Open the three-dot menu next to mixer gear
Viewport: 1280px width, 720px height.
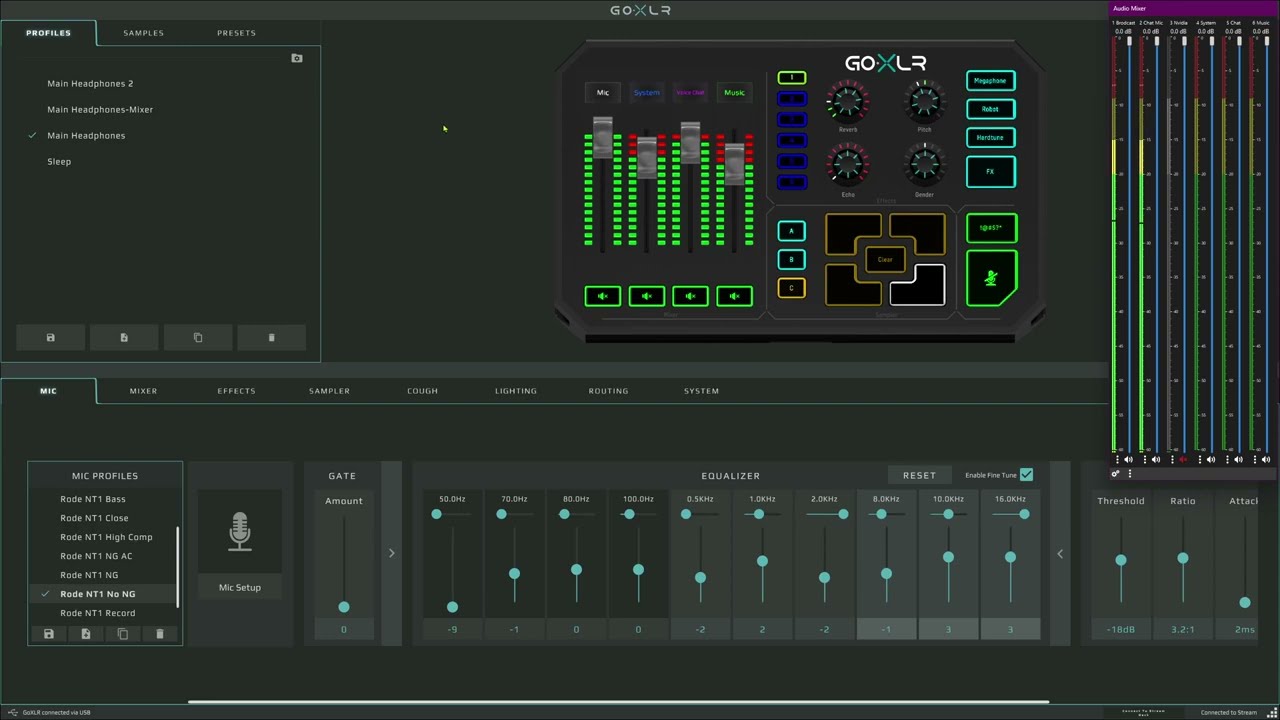tap(1130, 474)
